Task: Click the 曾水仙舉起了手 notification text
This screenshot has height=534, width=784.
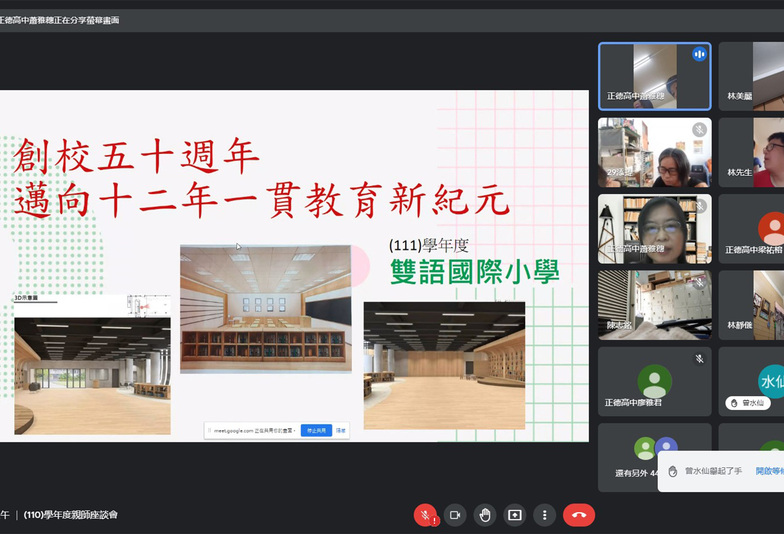Action: pyautogui.click(x=713, y=471)
